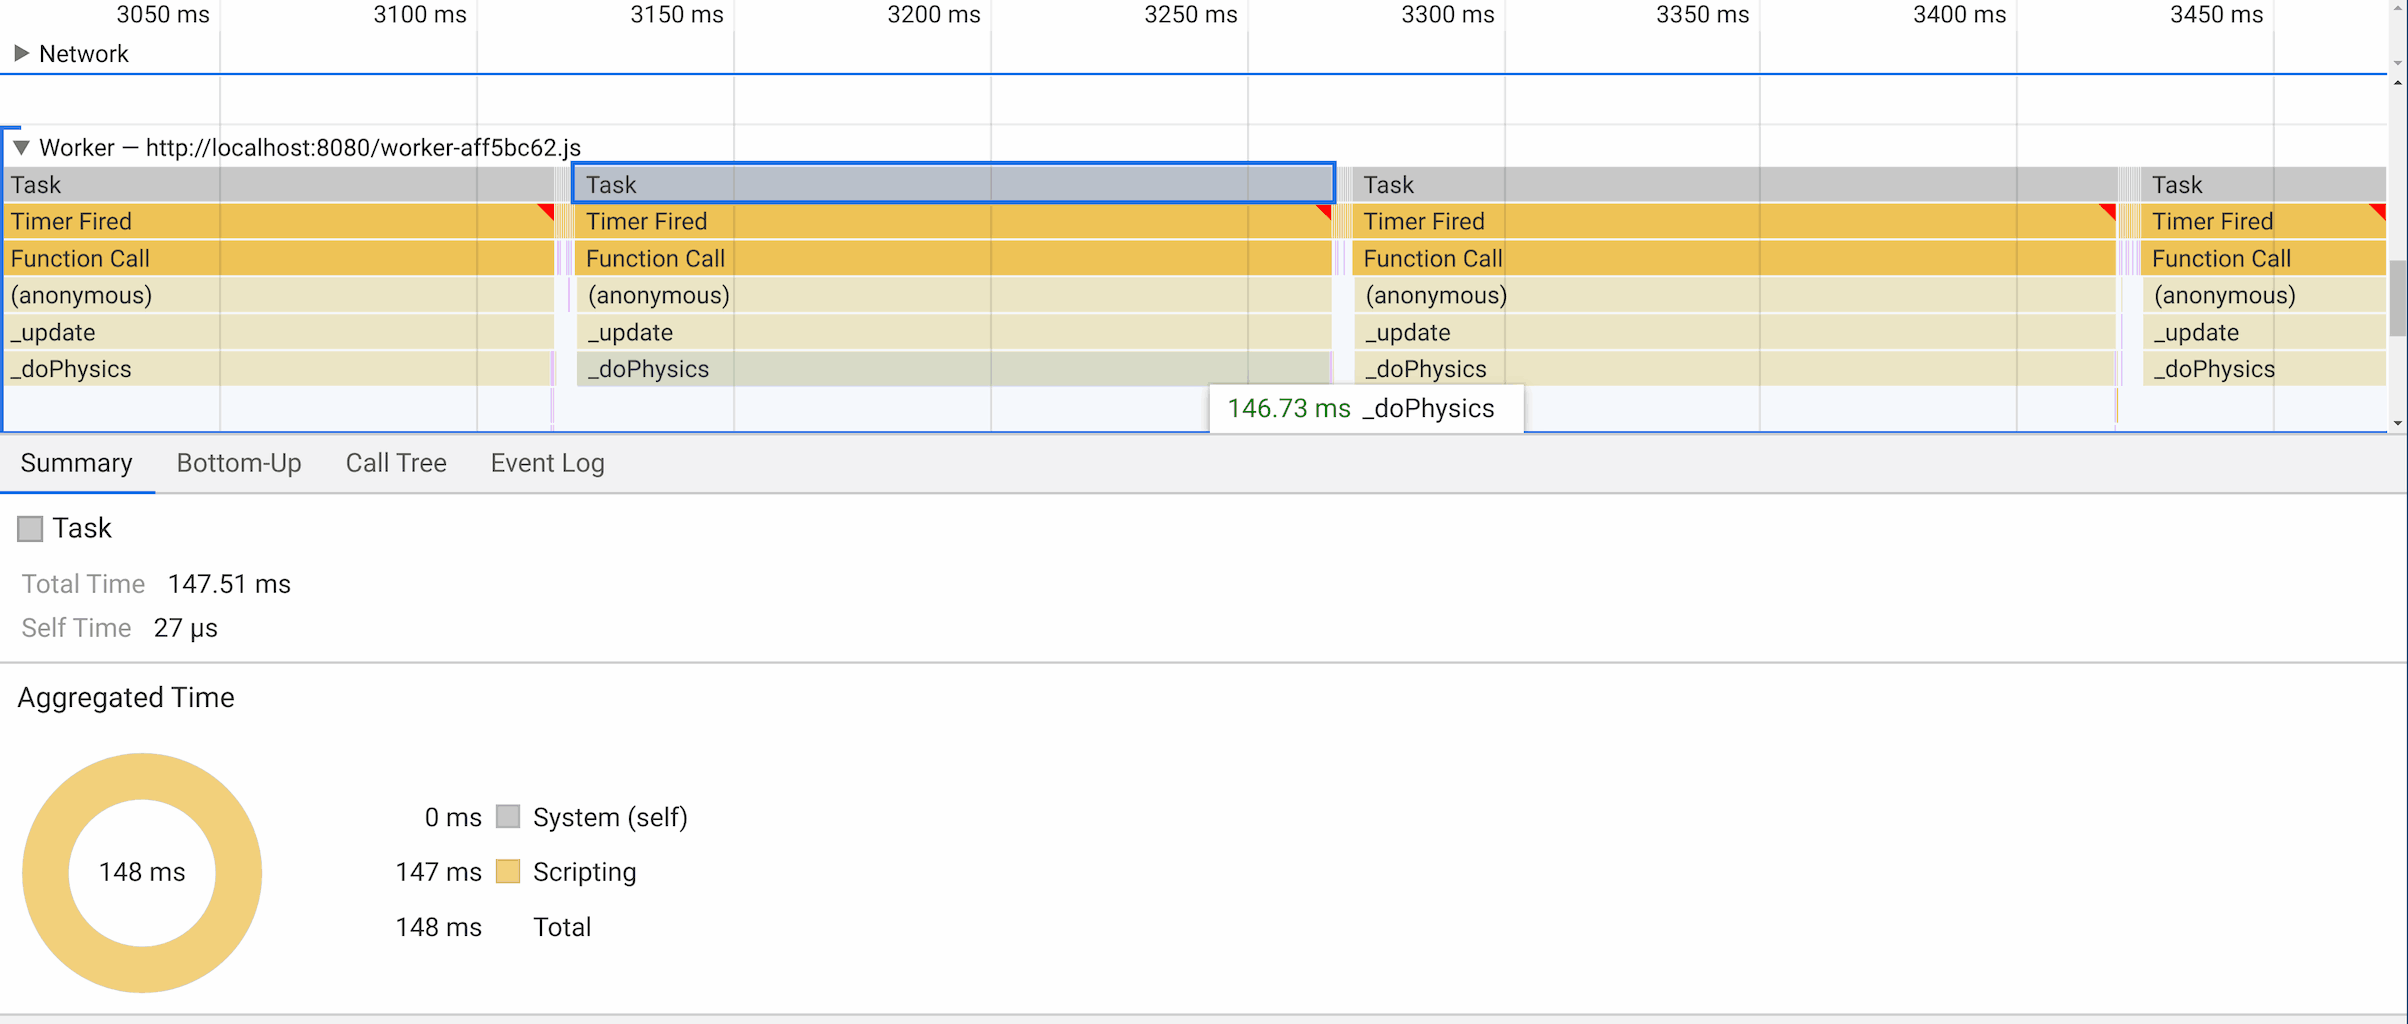Select the Event Log tab
The image size is (2408, 1024).
click(x=547, y=463)
